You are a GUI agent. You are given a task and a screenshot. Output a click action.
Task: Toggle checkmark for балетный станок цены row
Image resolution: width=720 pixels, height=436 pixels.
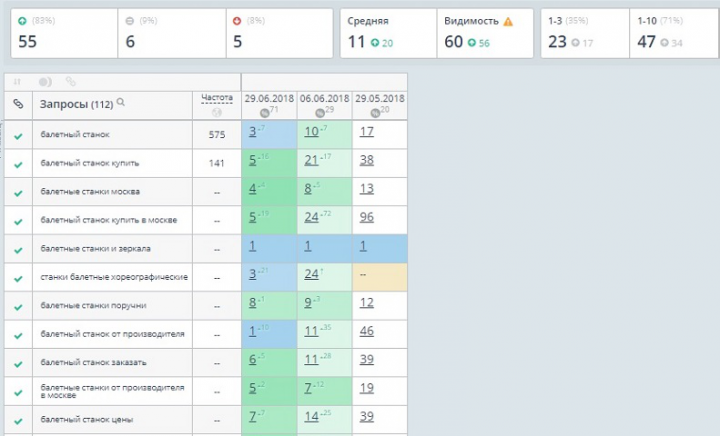click(x=18, y=421)
